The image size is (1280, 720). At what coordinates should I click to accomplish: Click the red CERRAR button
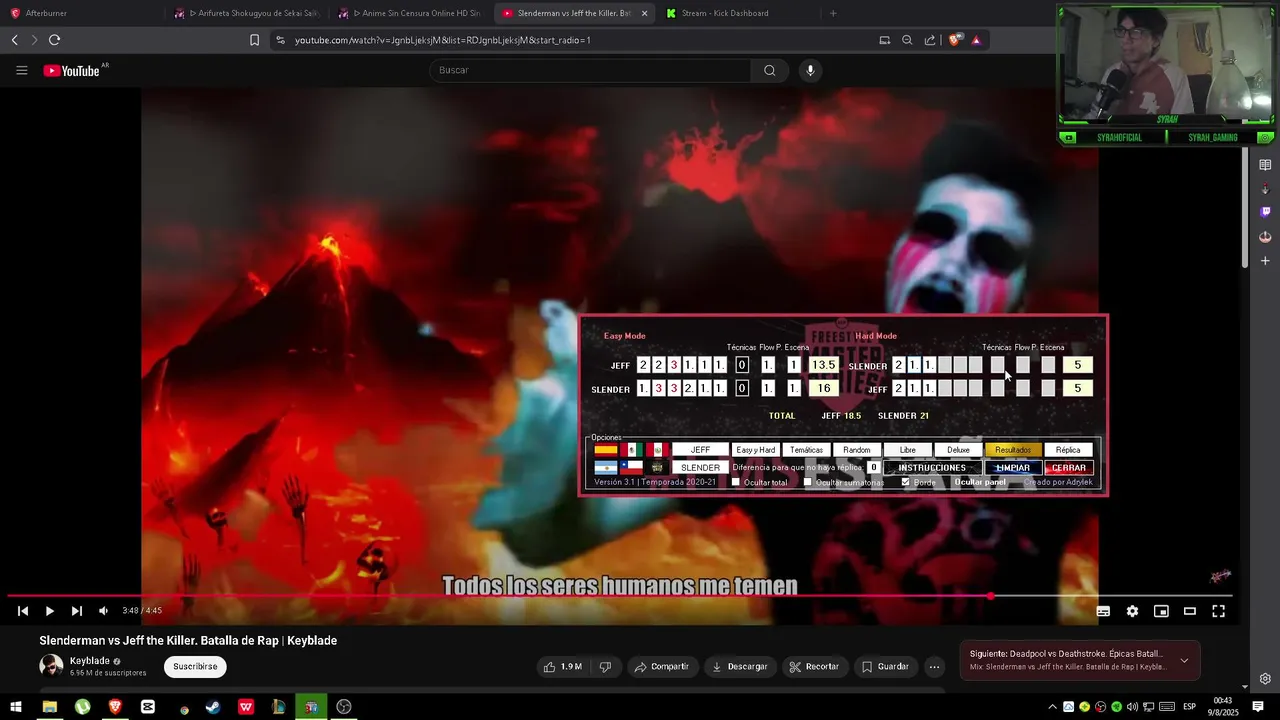1069,467
